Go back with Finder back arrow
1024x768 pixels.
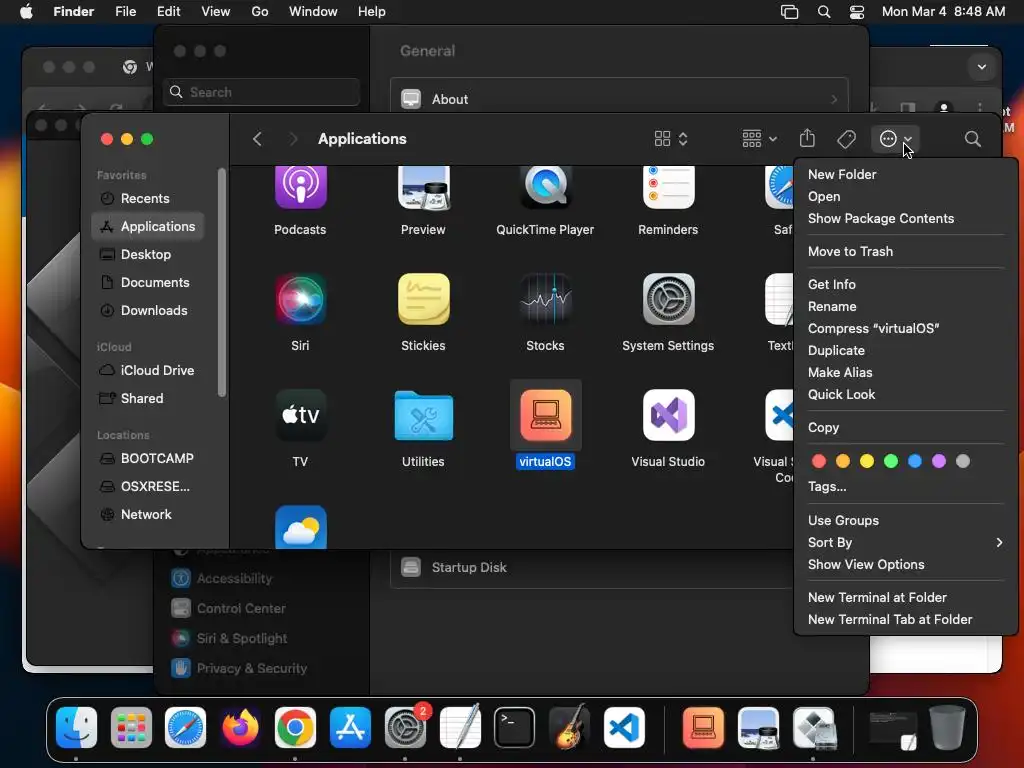coord(257,139)
